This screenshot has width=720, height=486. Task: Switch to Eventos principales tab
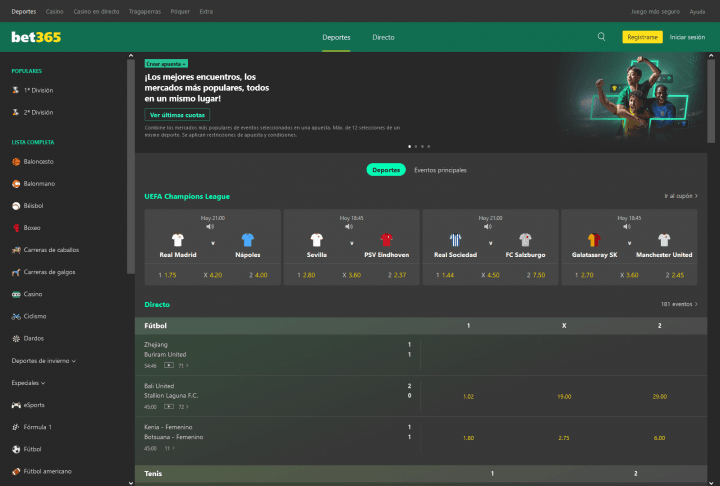440,170
